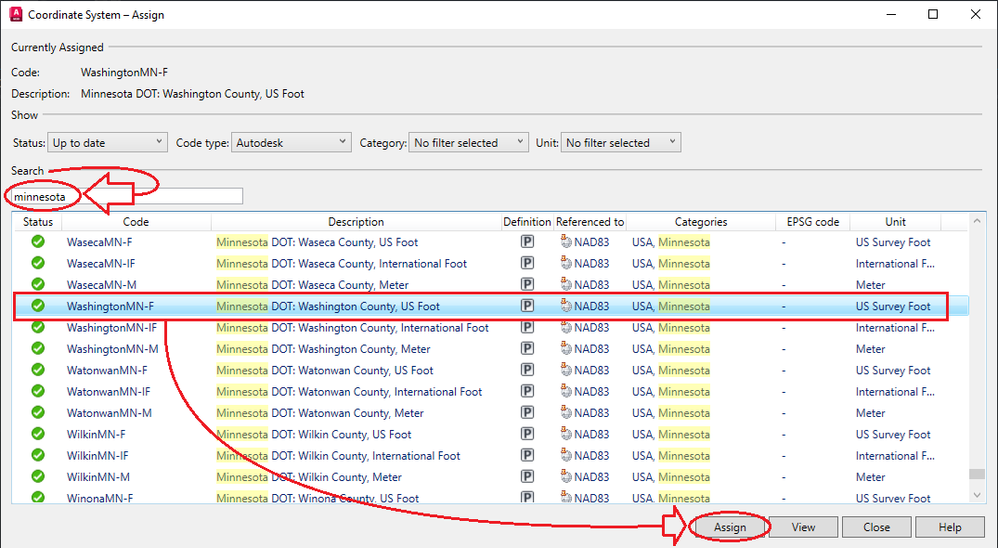Click the green status check of WashingtonMN-IF
The image size is (998, 548).
coord(38,327)
